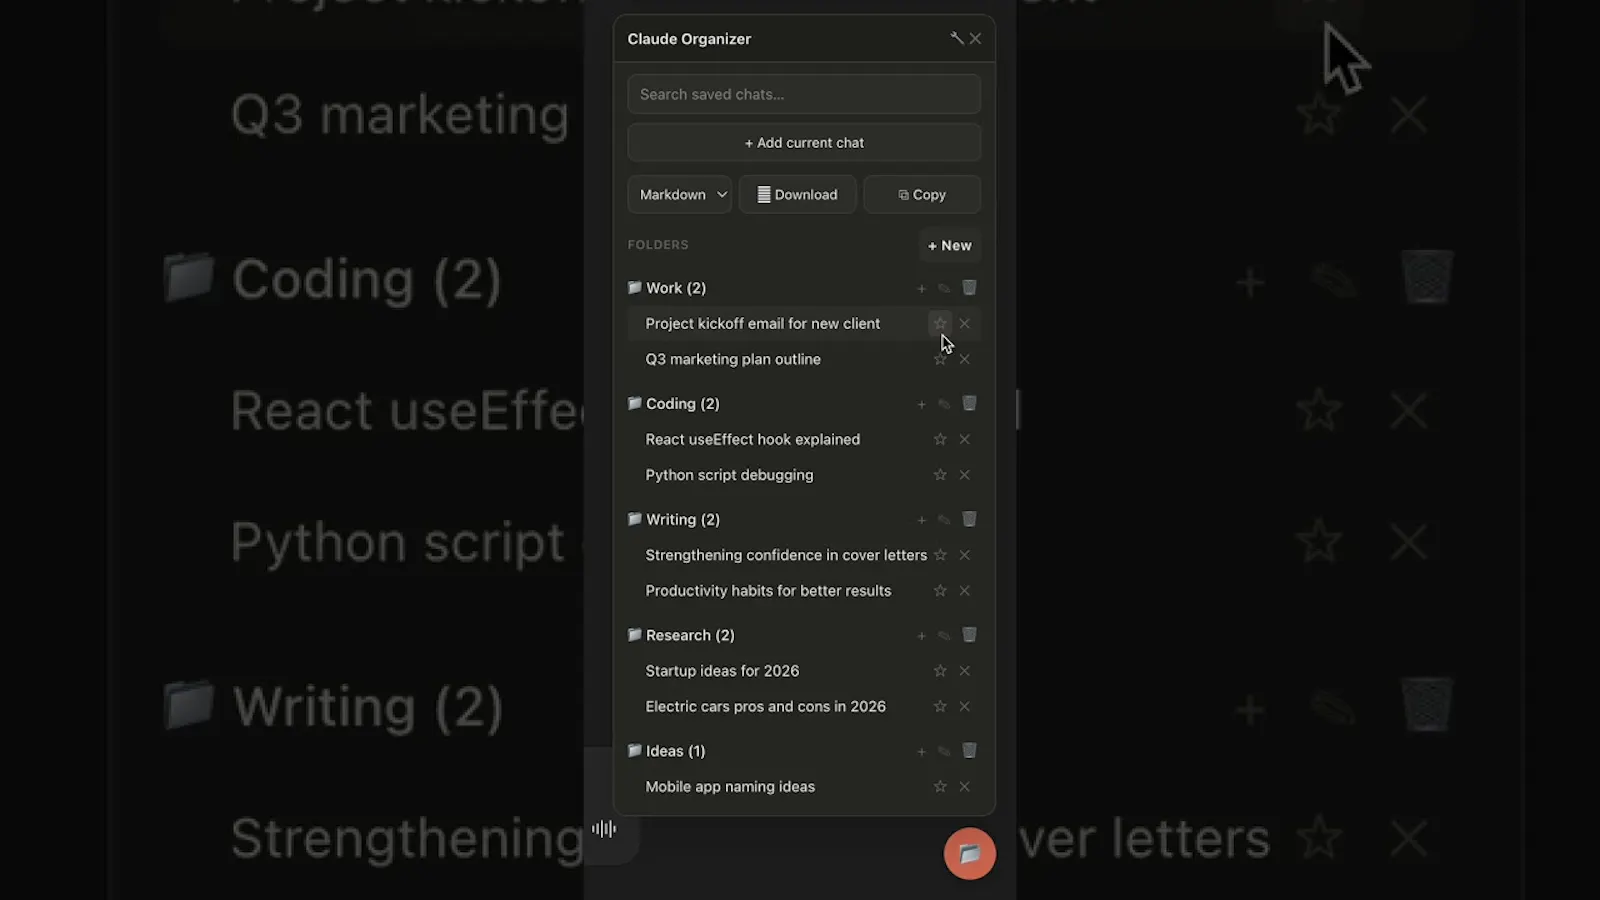Remove the React useEffect hook explained chat
Screen dimensions: 1600x900
[965, 439]
